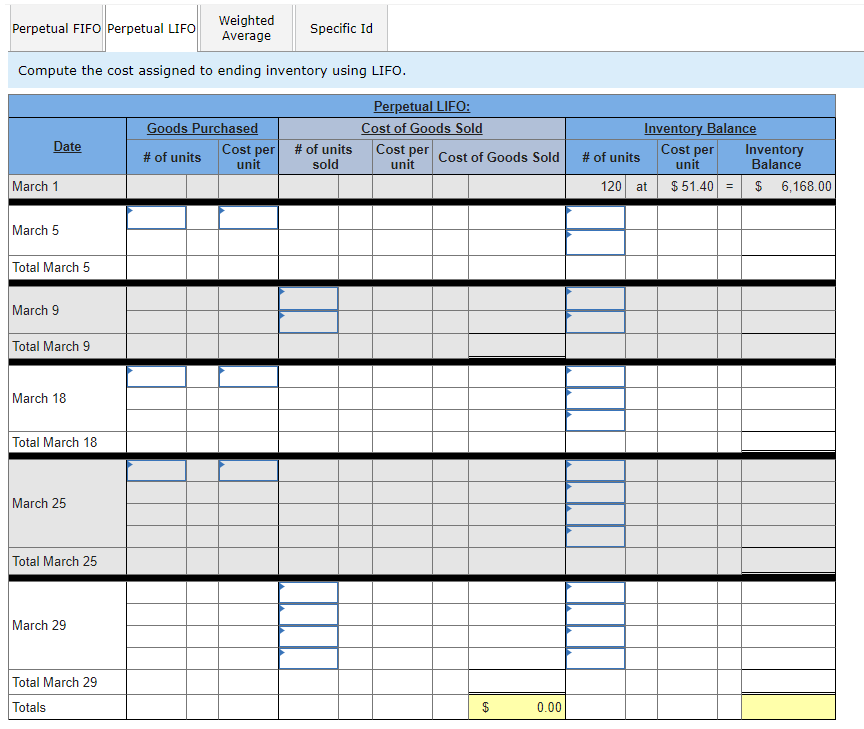This screenshot has width=864, height=729.
Task: Open March 25 first inventory units dropdown
Action: [x=596, y=471]
